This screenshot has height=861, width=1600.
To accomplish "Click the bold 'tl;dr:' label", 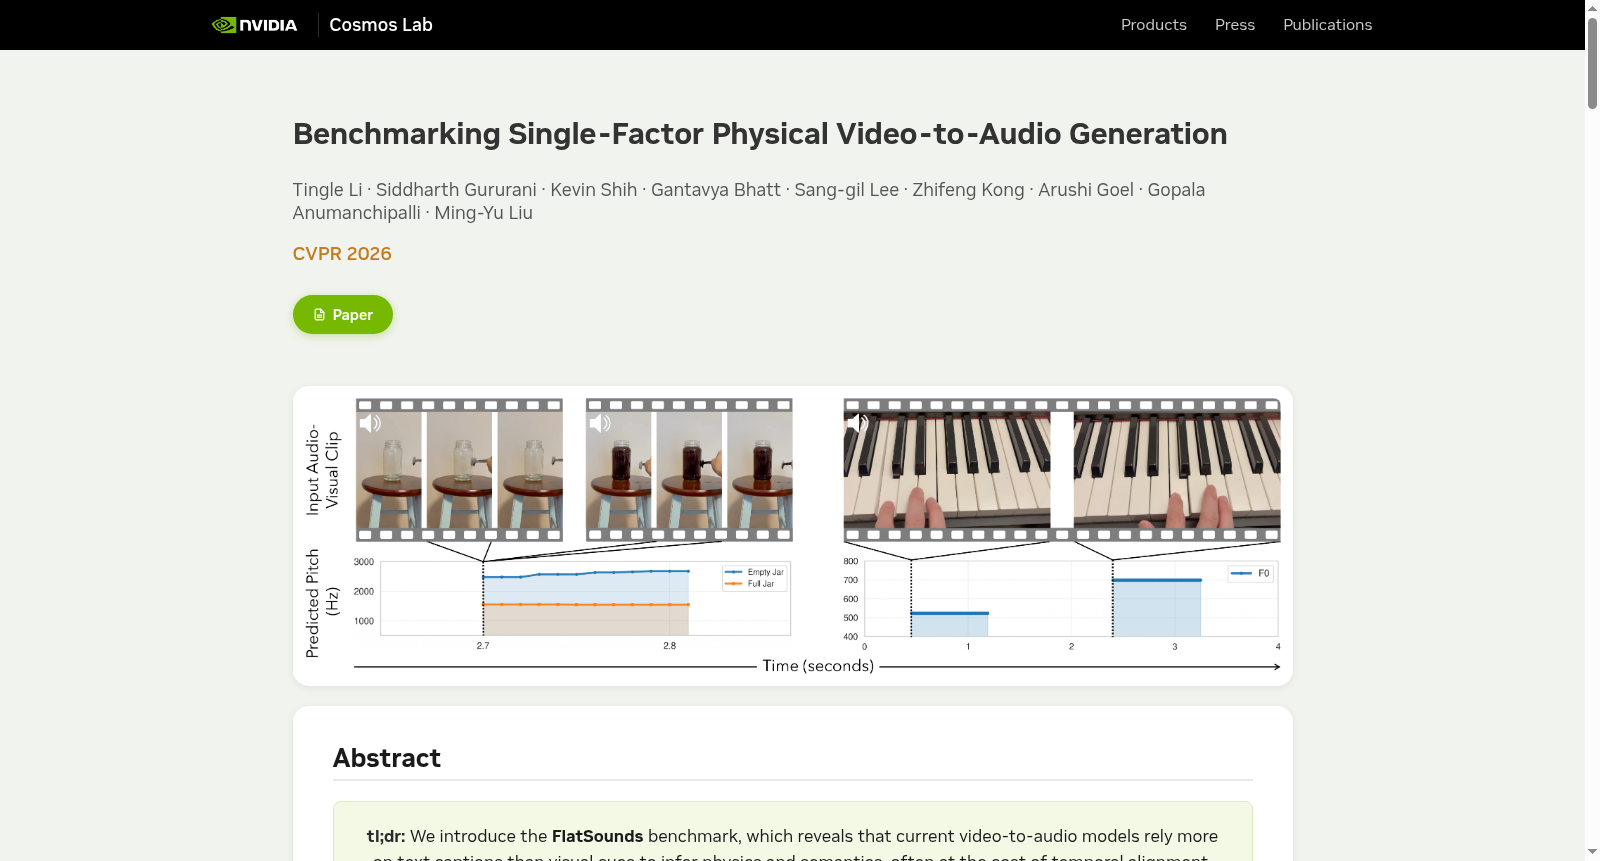I will coord(386,836).
